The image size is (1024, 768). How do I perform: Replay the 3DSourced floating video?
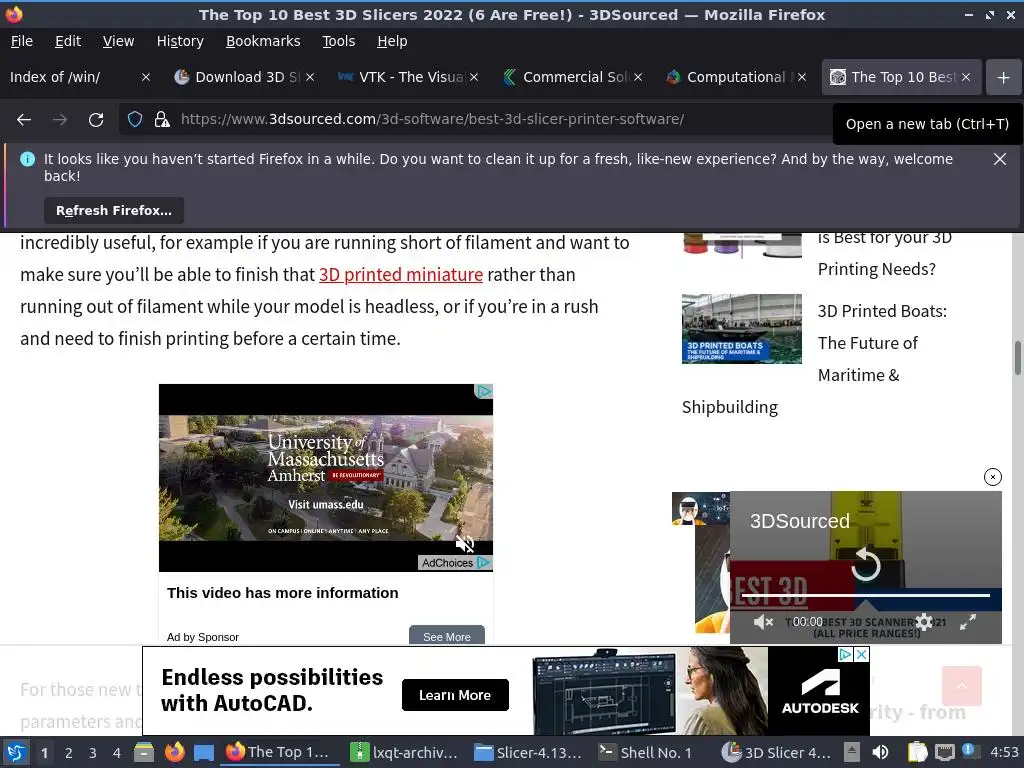click(866, 564)
